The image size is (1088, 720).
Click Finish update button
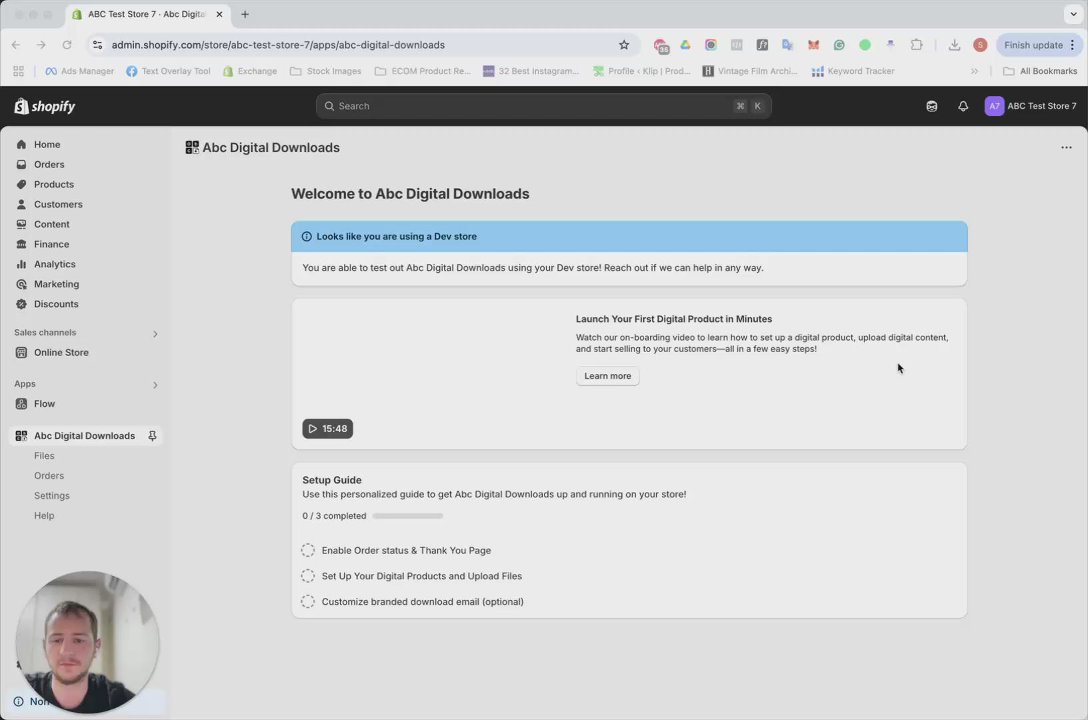click(x=1038, y=45)
